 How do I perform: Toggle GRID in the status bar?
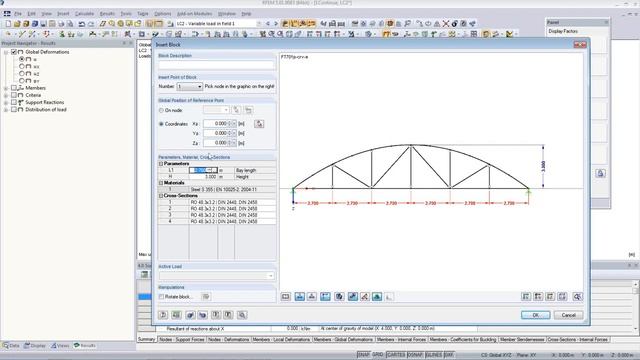(x=378, y=355)
